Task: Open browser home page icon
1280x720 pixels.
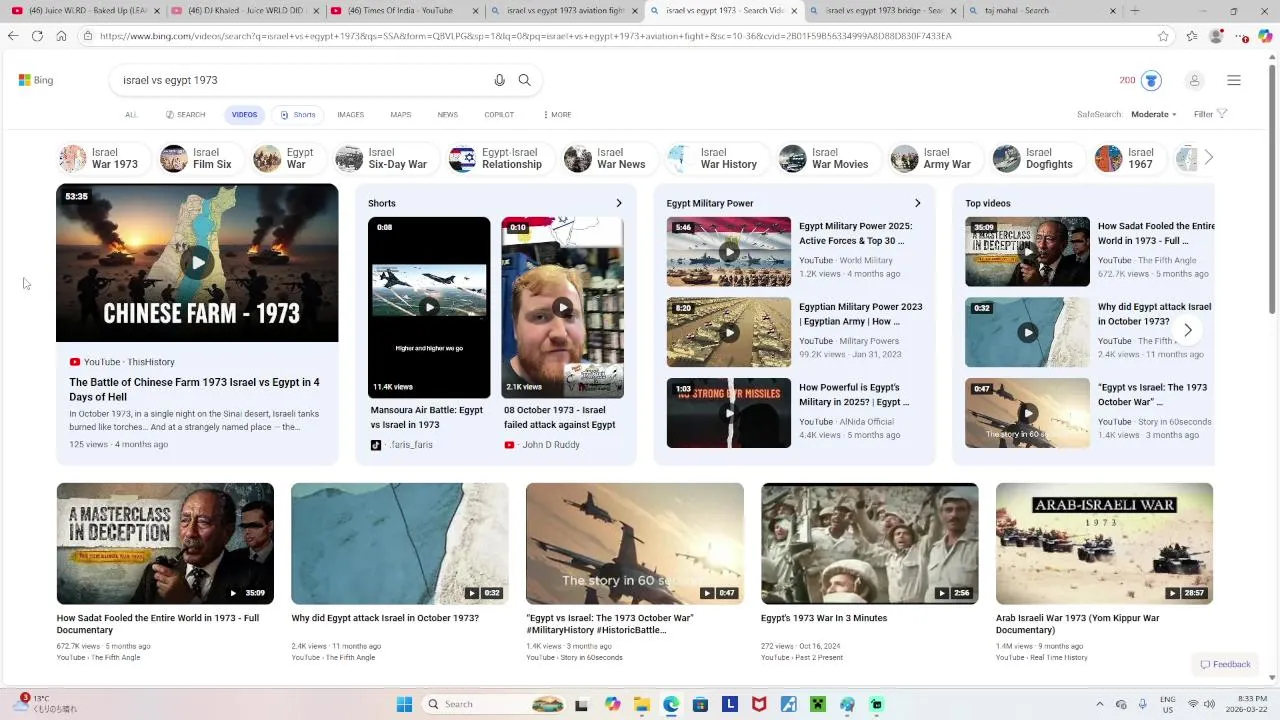Action: click(61, 36)
